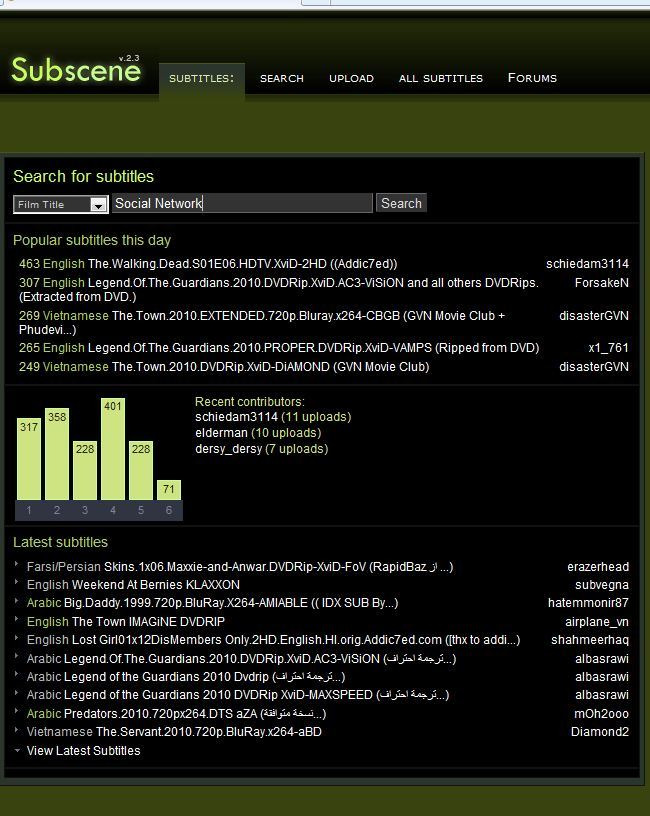Click the Search button
Viewport: 650px width, 816px height.
(401, 203)
